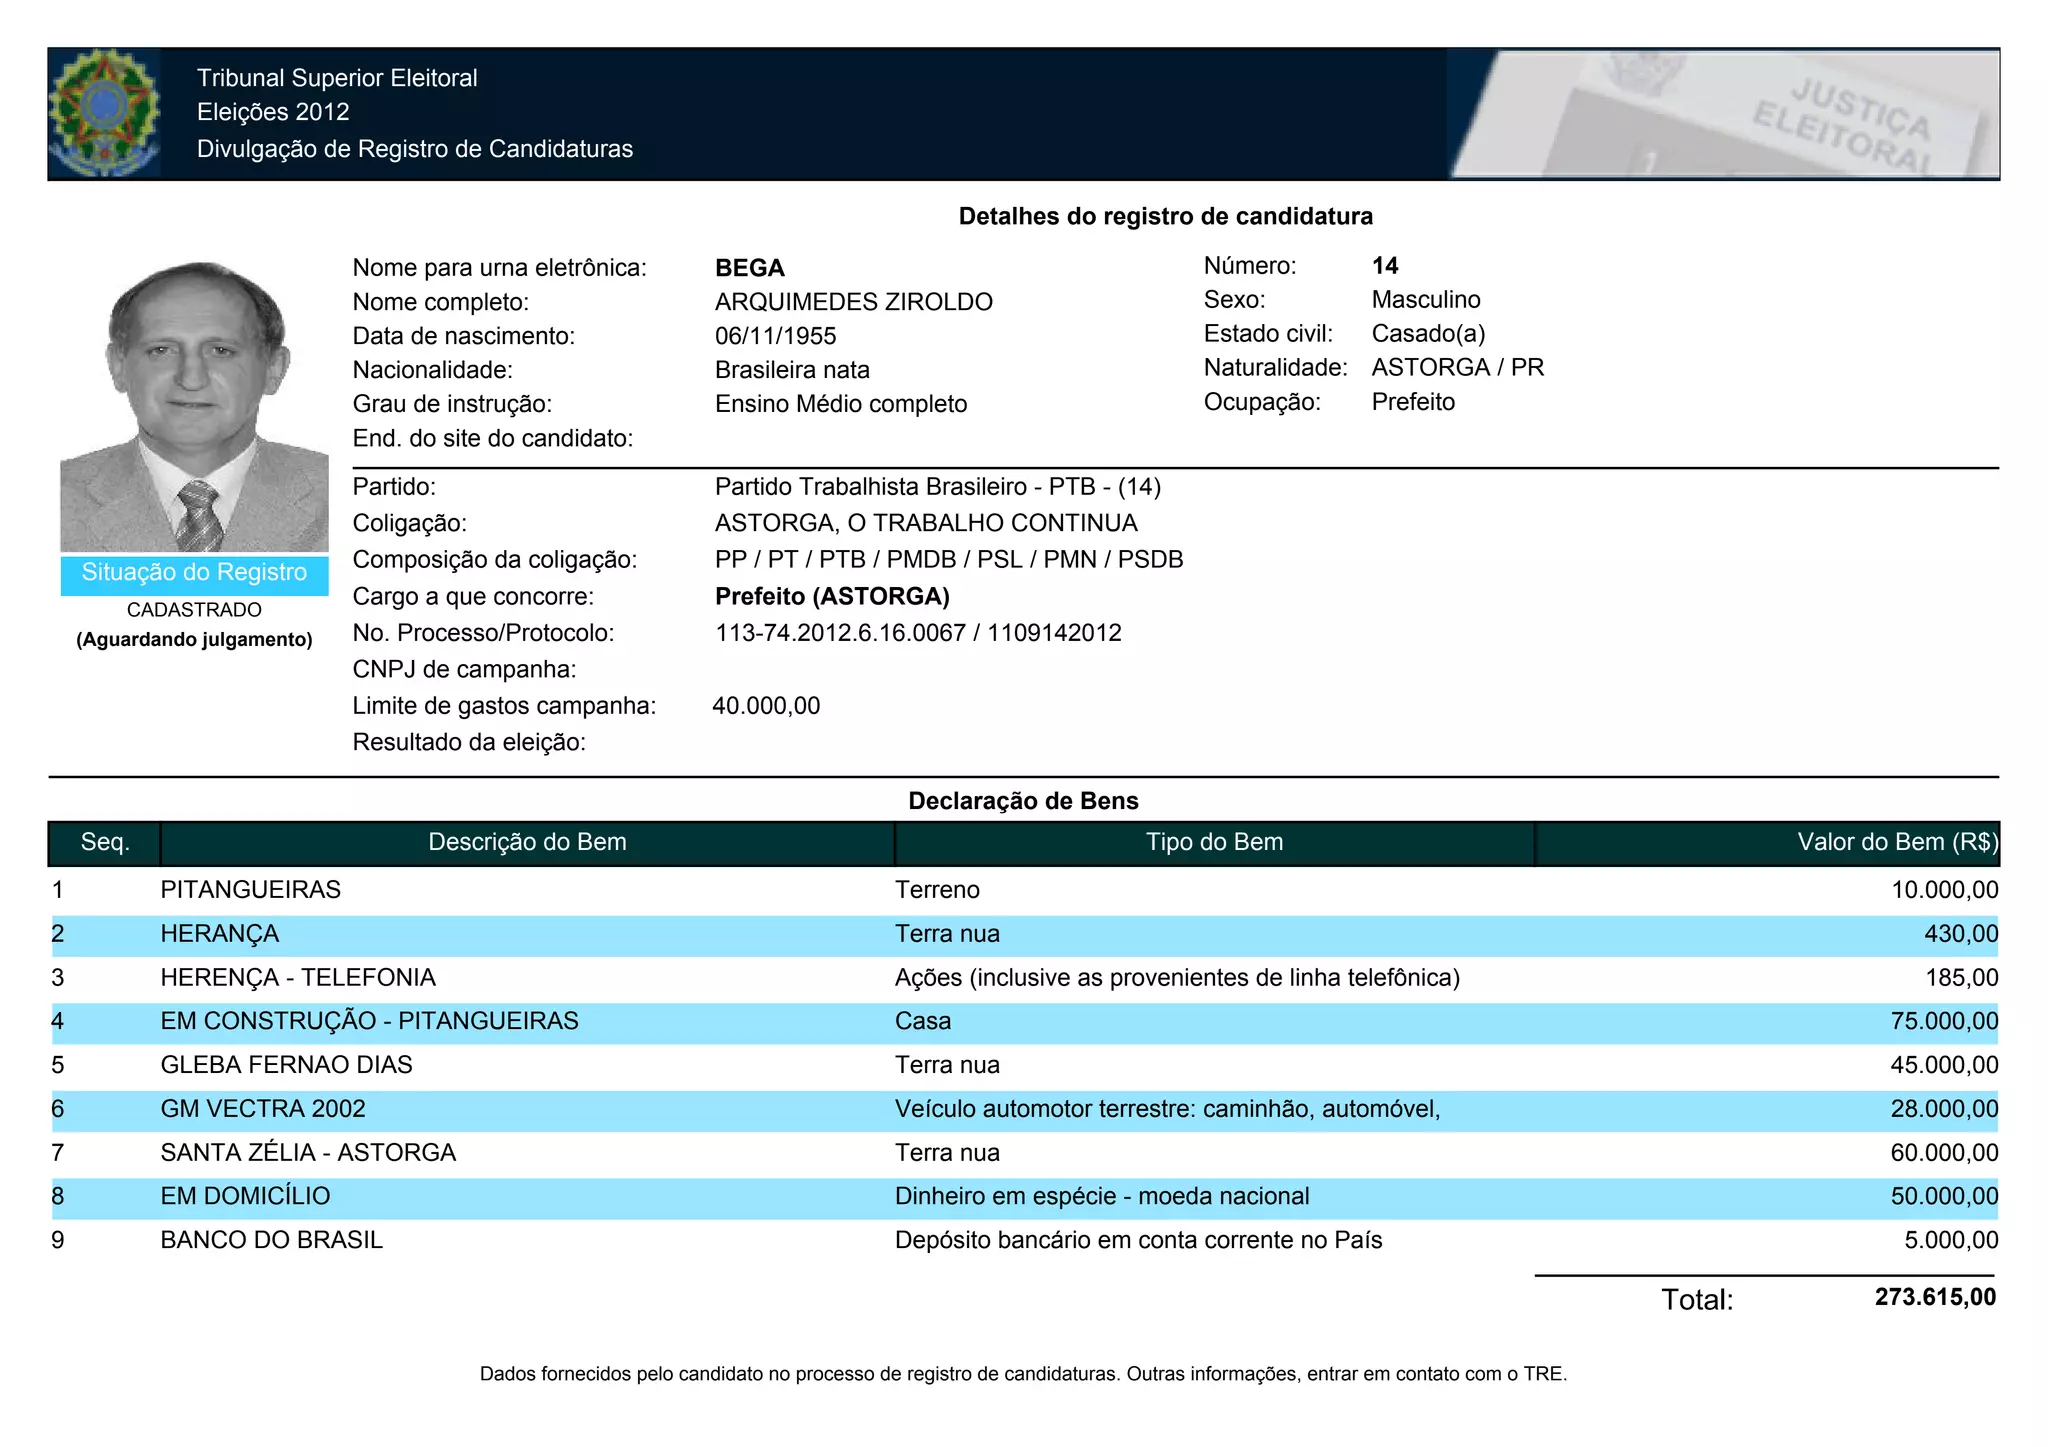Click the Tribunal Superior Eleitoral title

337,78
